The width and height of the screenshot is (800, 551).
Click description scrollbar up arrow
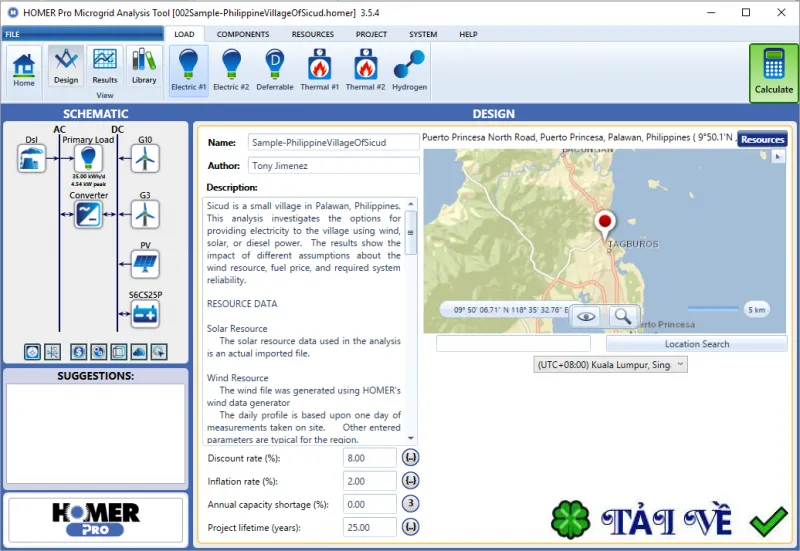(411, 204)
